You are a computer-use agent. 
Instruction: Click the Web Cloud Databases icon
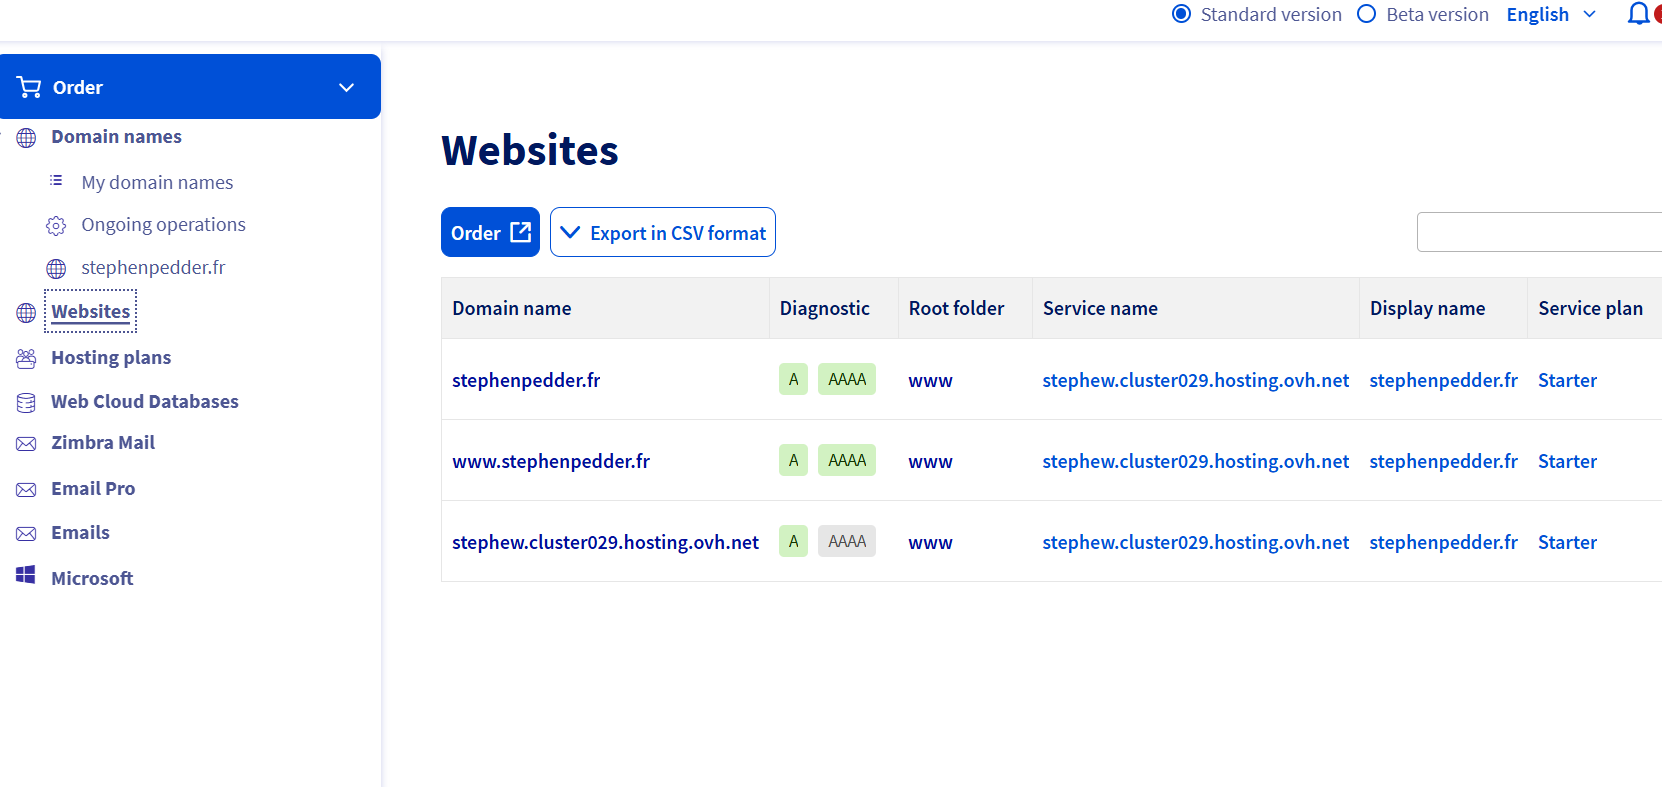click(x=27, y=403)
